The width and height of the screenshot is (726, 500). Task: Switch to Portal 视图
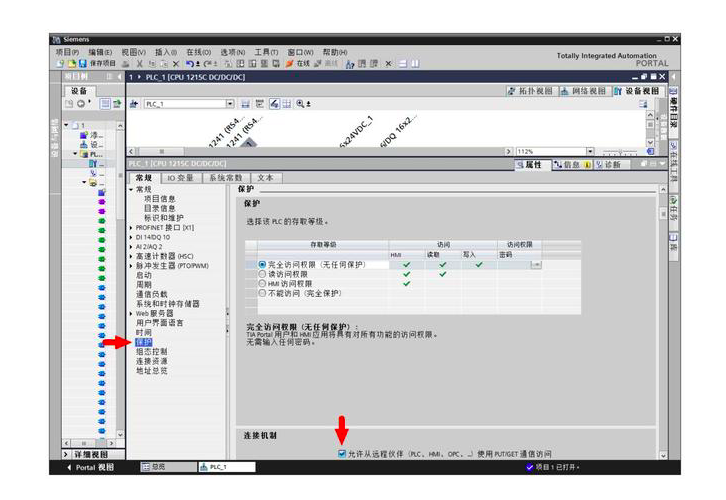point(90,467)
